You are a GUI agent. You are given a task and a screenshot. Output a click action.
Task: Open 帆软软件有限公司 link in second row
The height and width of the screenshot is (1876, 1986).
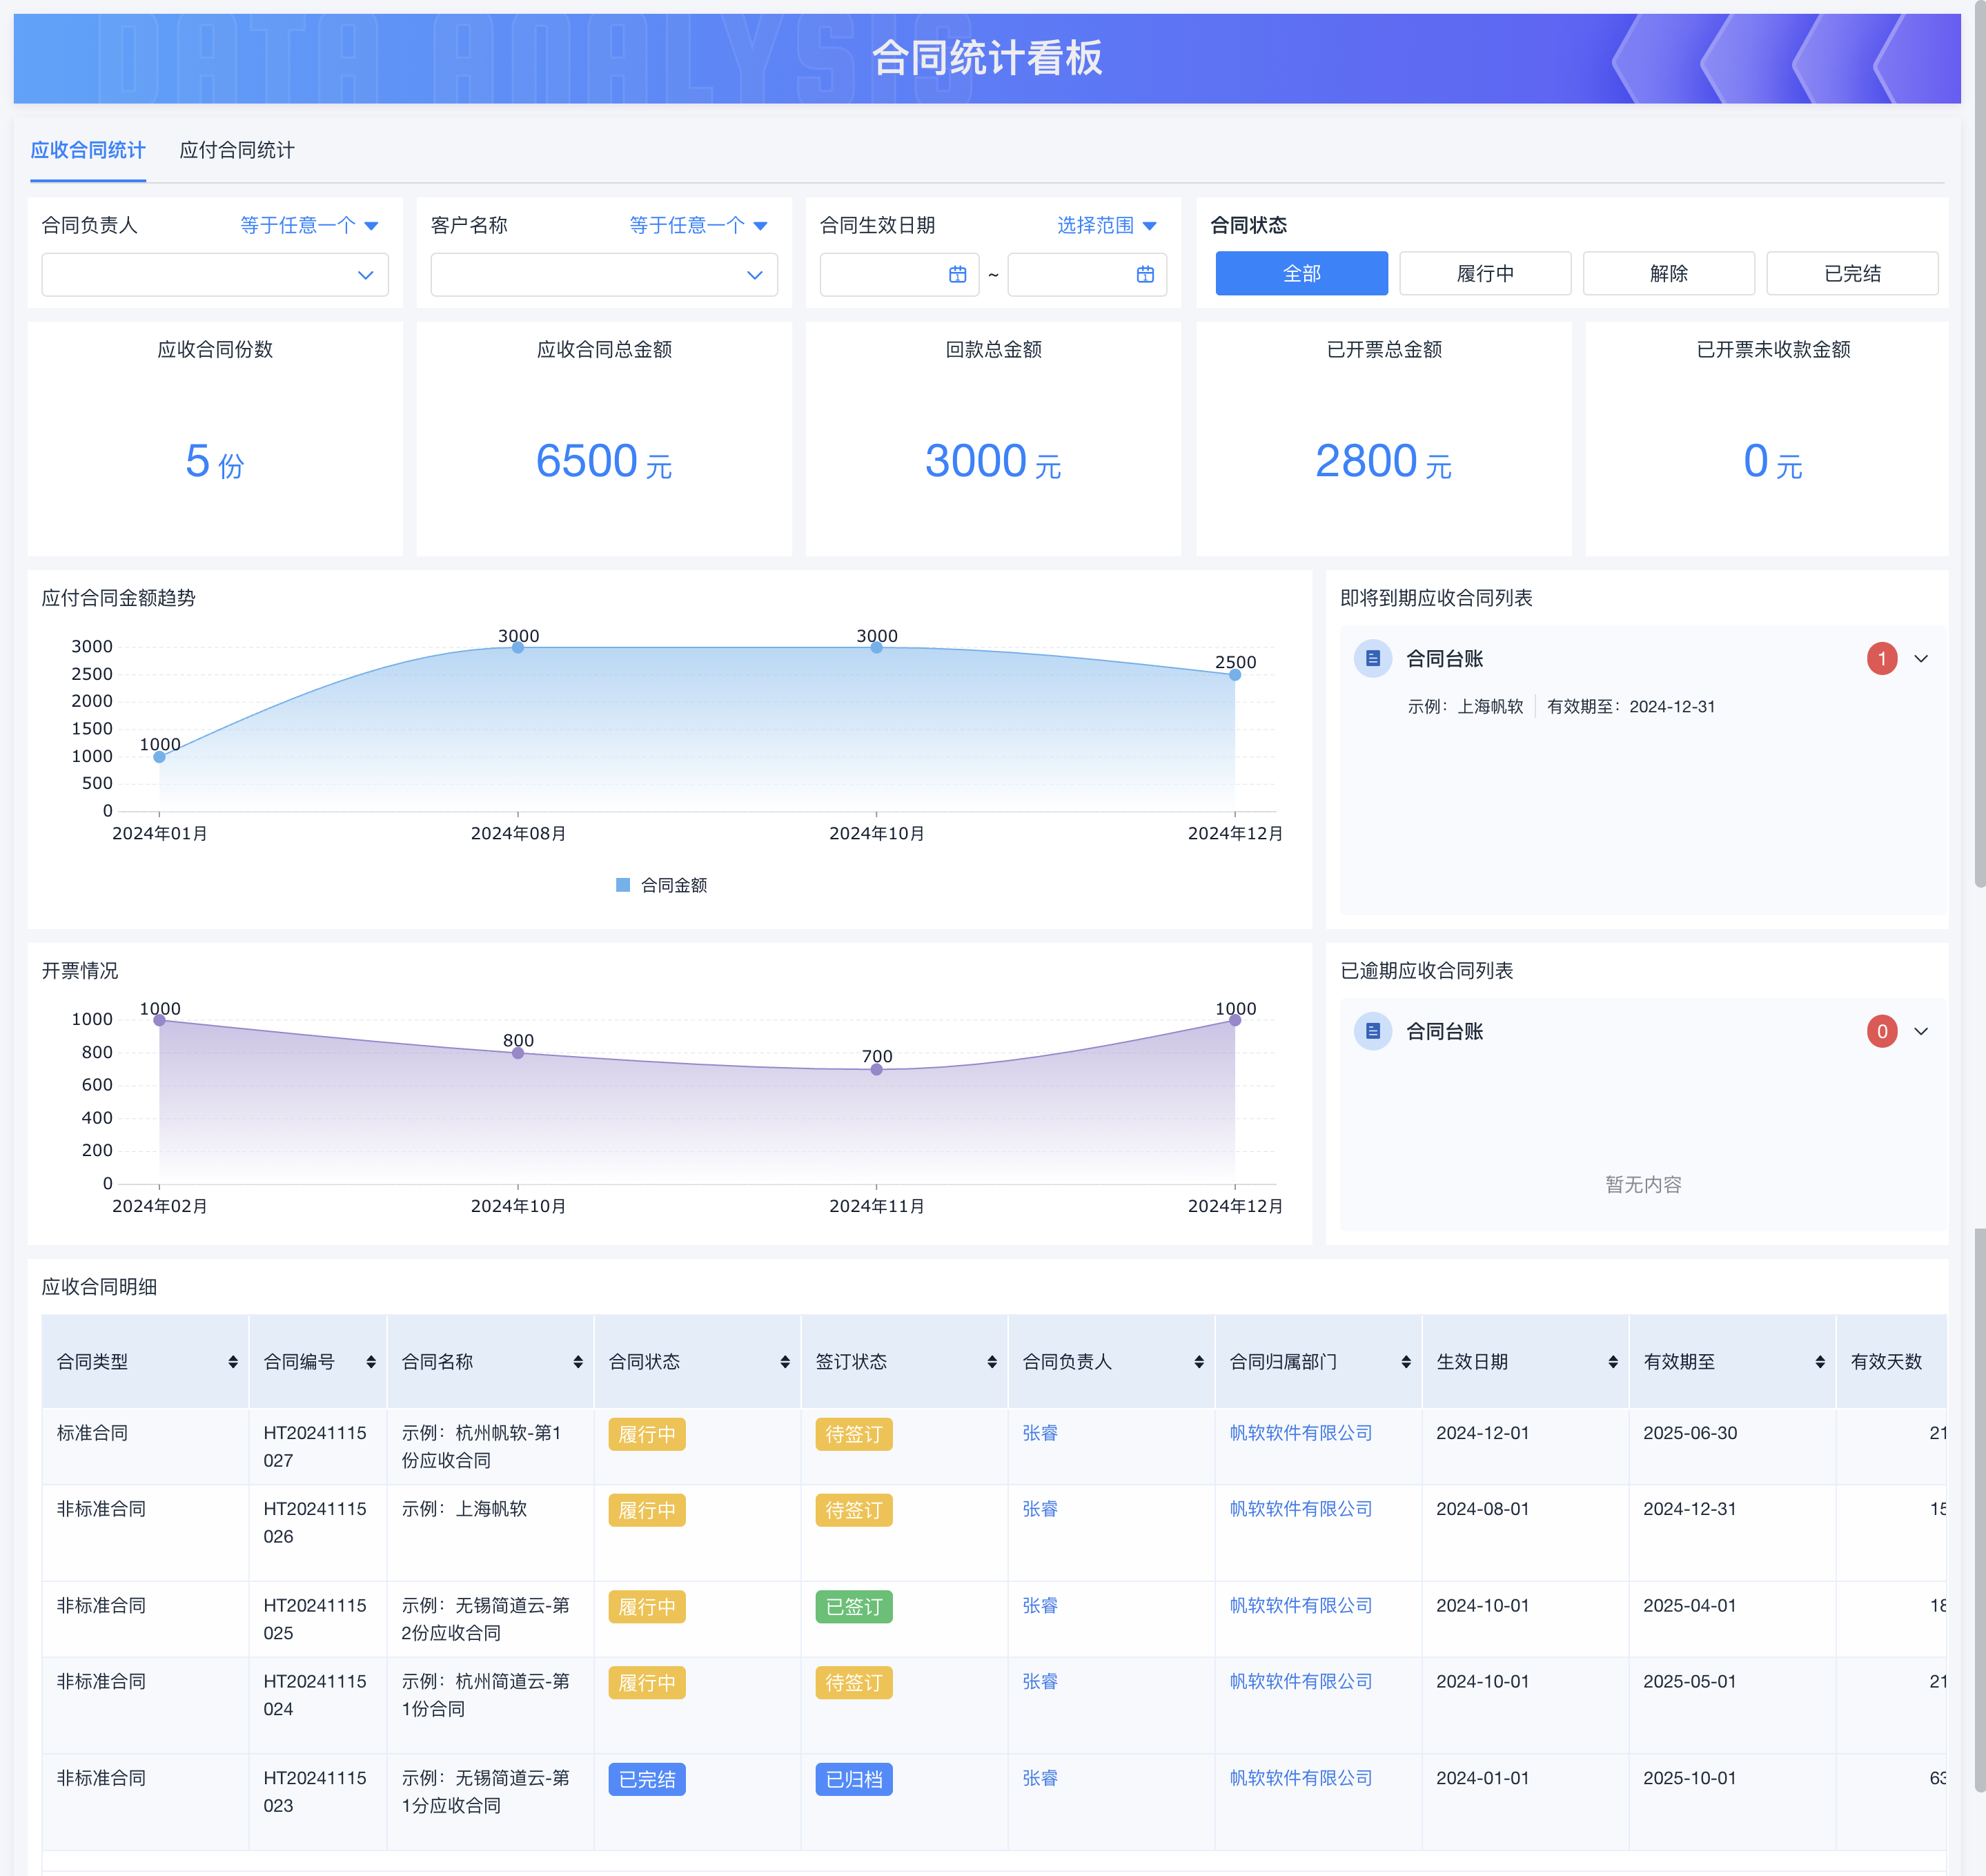(x=1300, y=1509)
